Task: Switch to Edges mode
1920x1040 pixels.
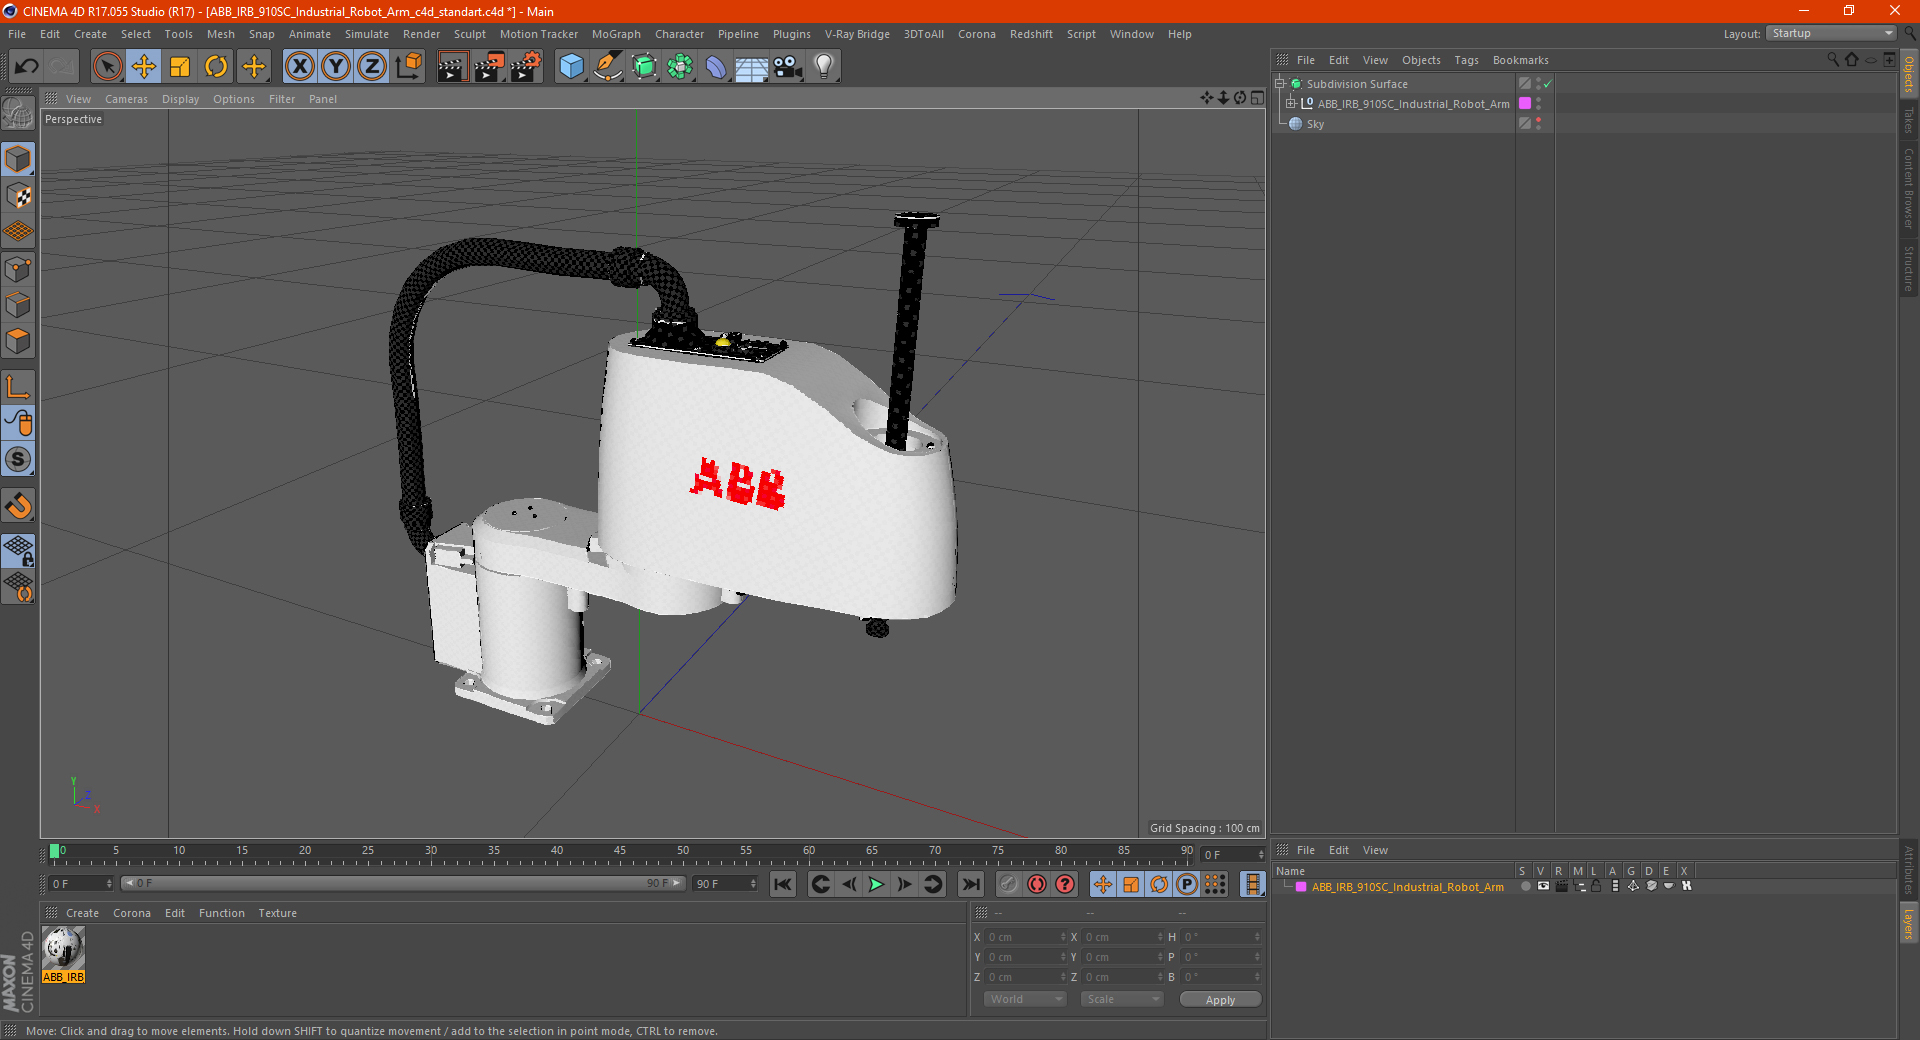Action: coord(18,305)
